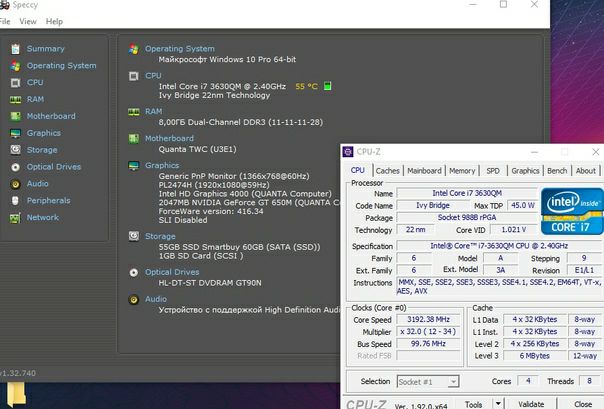Click the CPU-Z title bar app icon
The image size is (604, 409).
[x=348, y=152]
